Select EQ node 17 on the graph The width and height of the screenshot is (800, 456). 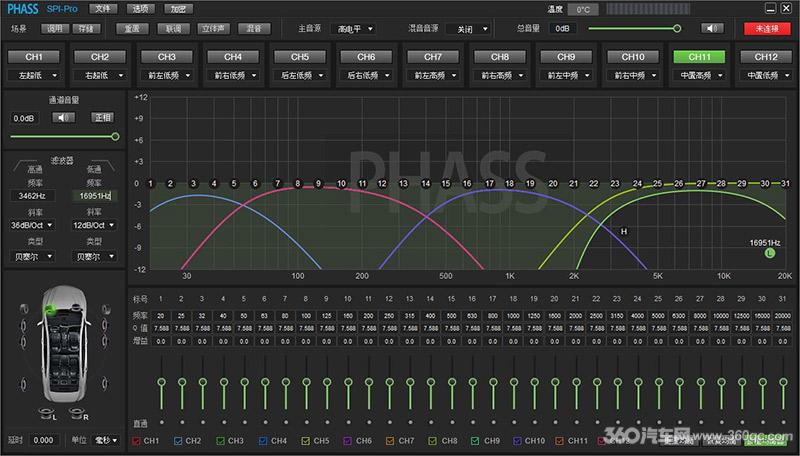click(489, 184)
